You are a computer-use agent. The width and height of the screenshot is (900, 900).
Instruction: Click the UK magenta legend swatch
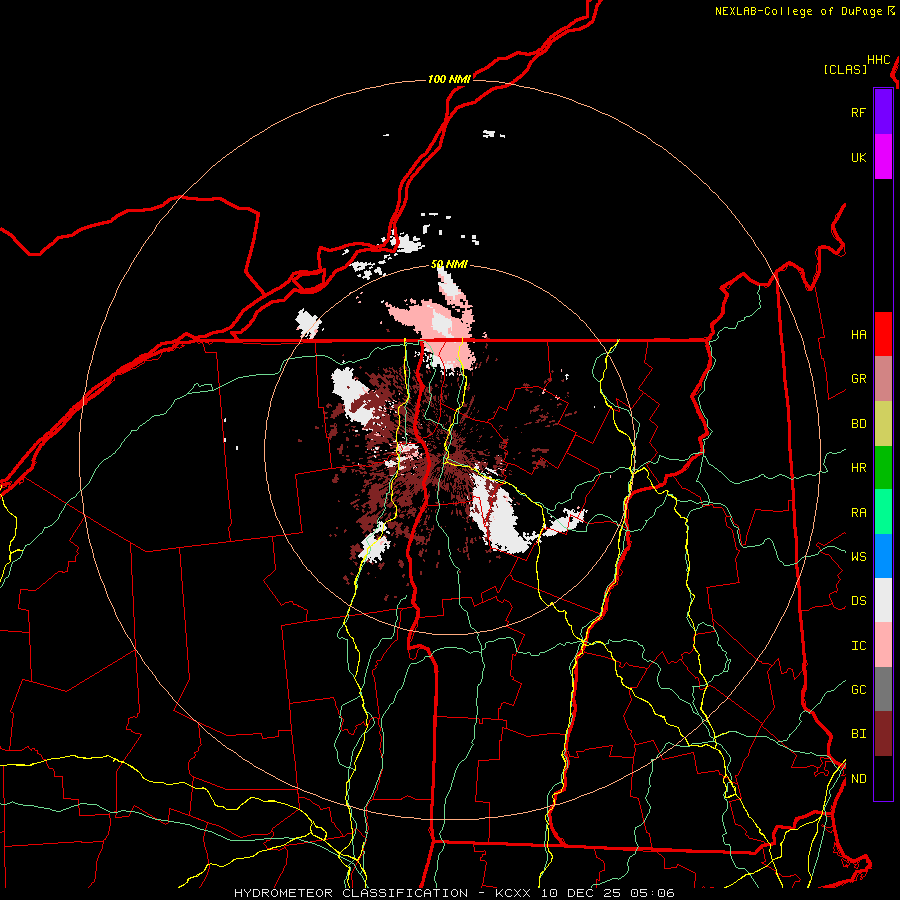coord(883,157)
